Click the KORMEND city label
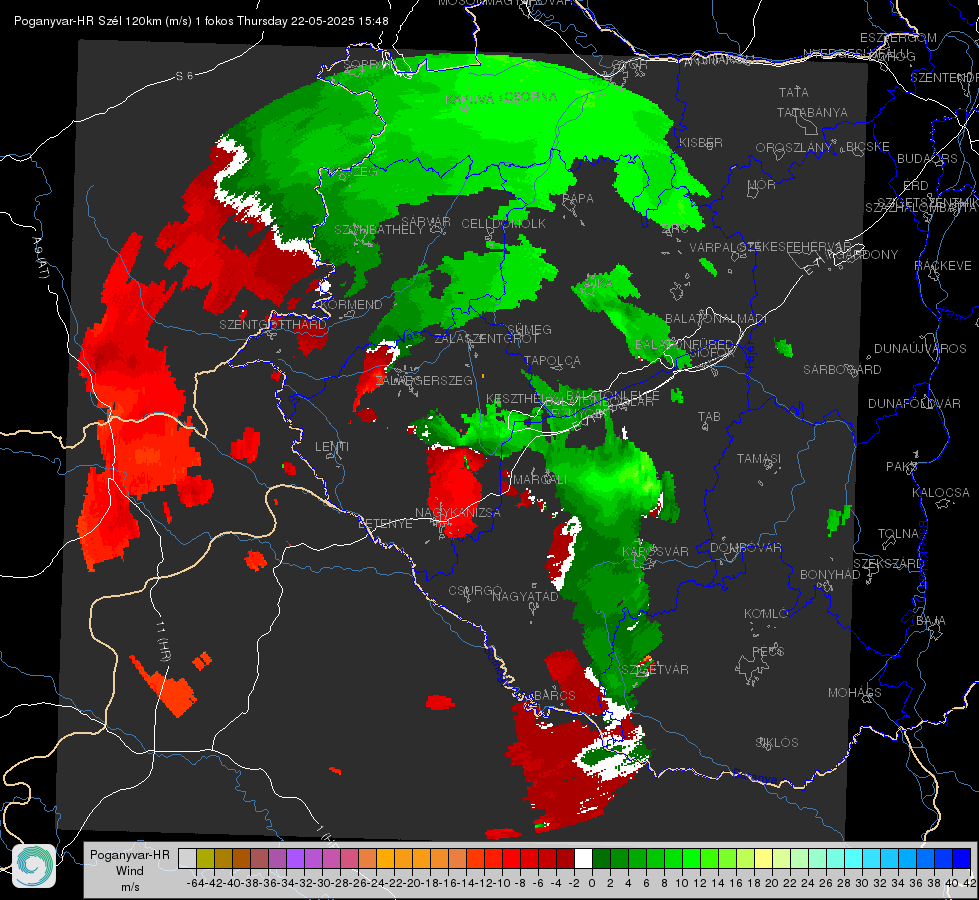Screen dimensions: 979x900 (352, 305)
